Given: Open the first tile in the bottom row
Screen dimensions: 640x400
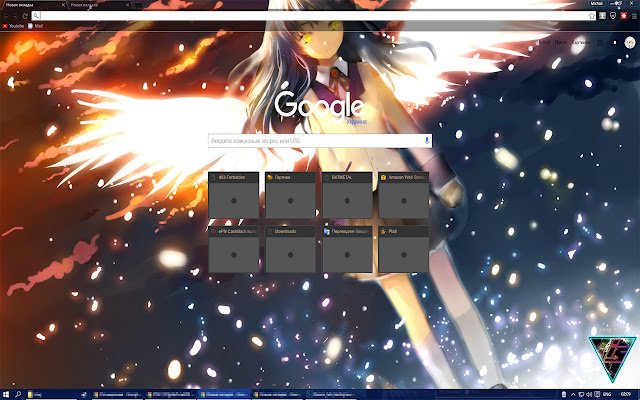Looking at the screenshot, I should tap(233, 249).
